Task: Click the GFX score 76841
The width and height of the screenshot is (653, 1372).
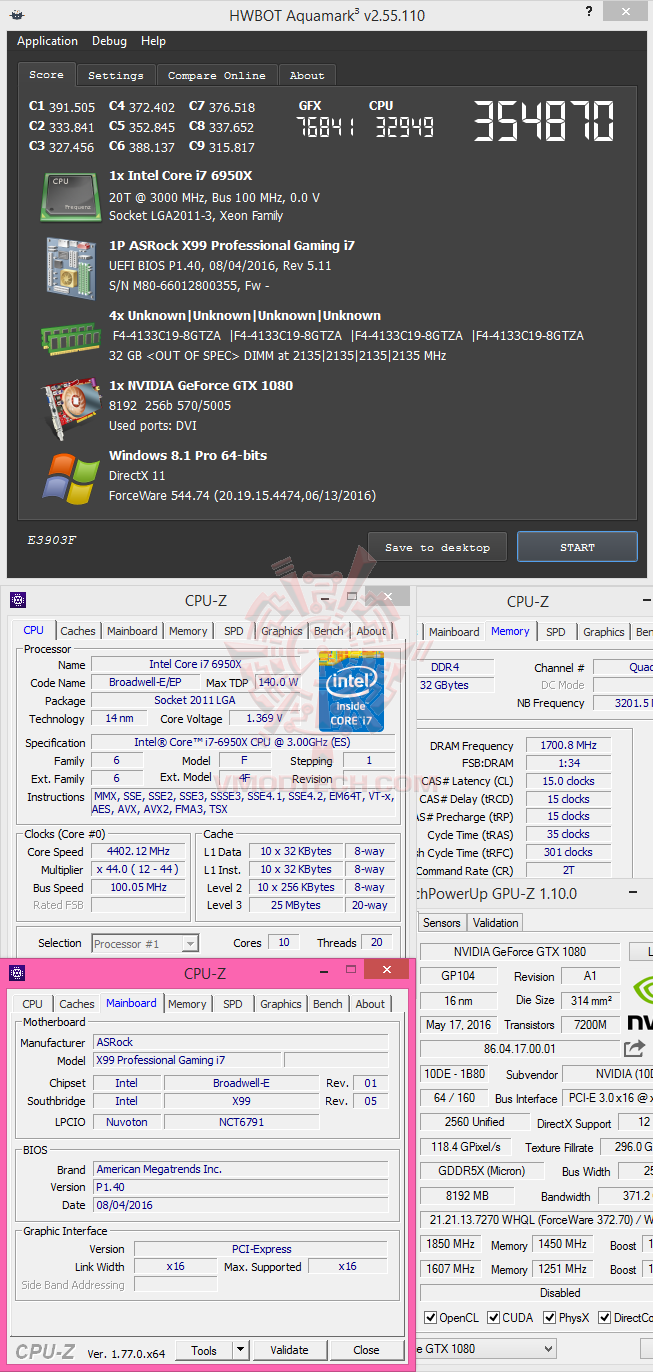Action: pos(325,126)
